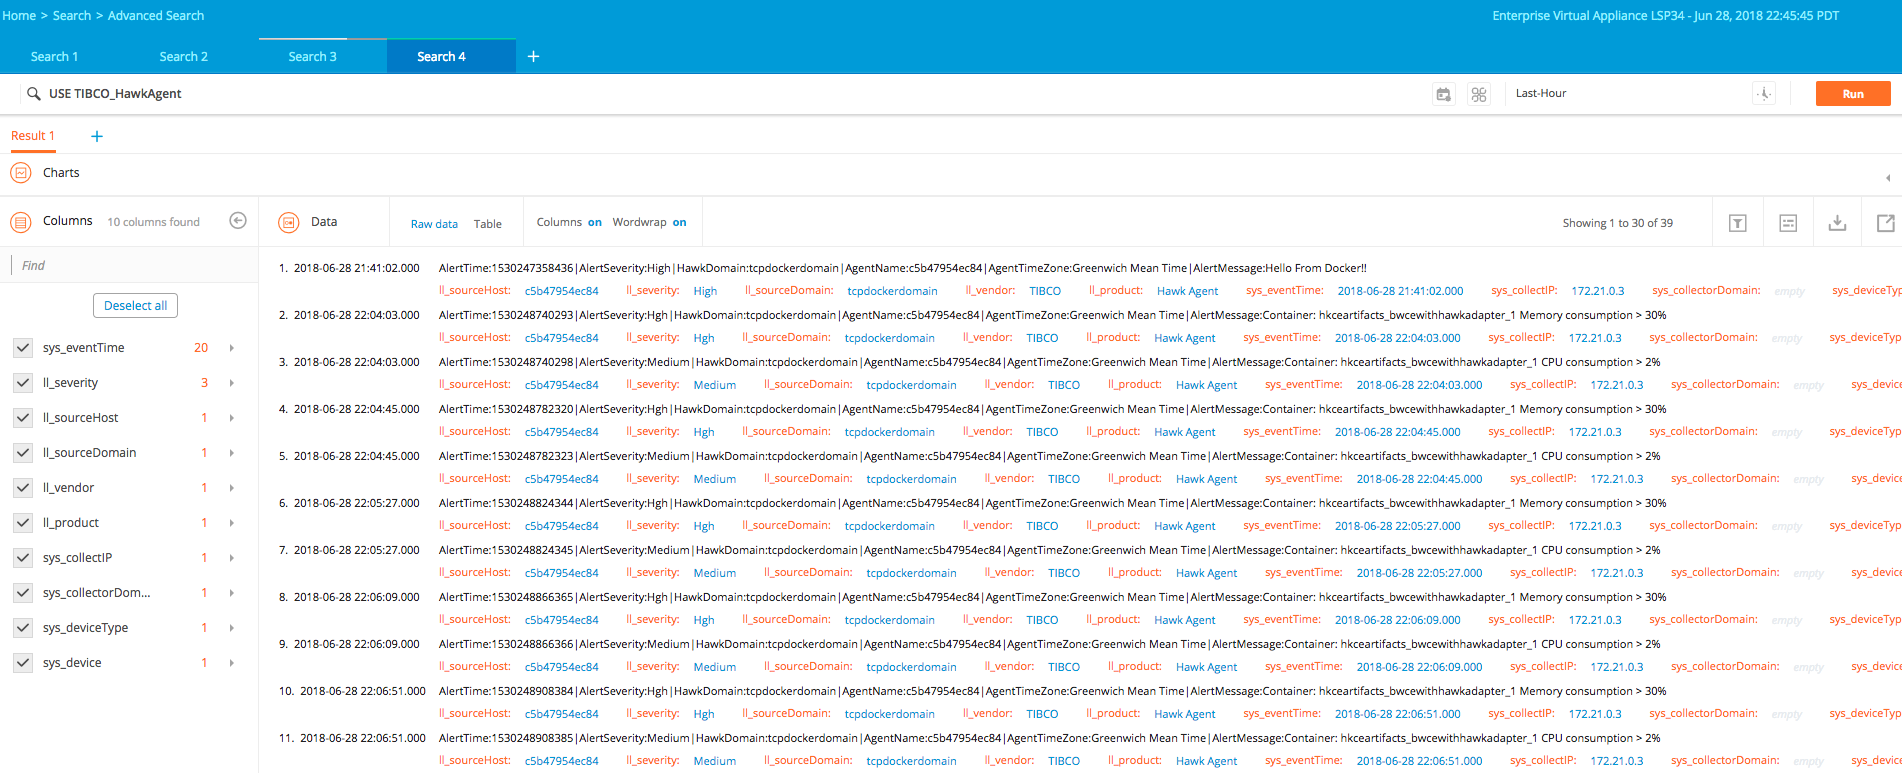Open the calendar date picker icon
The width and height of the screenshot is (1902, 773).
click(1443, 94)
